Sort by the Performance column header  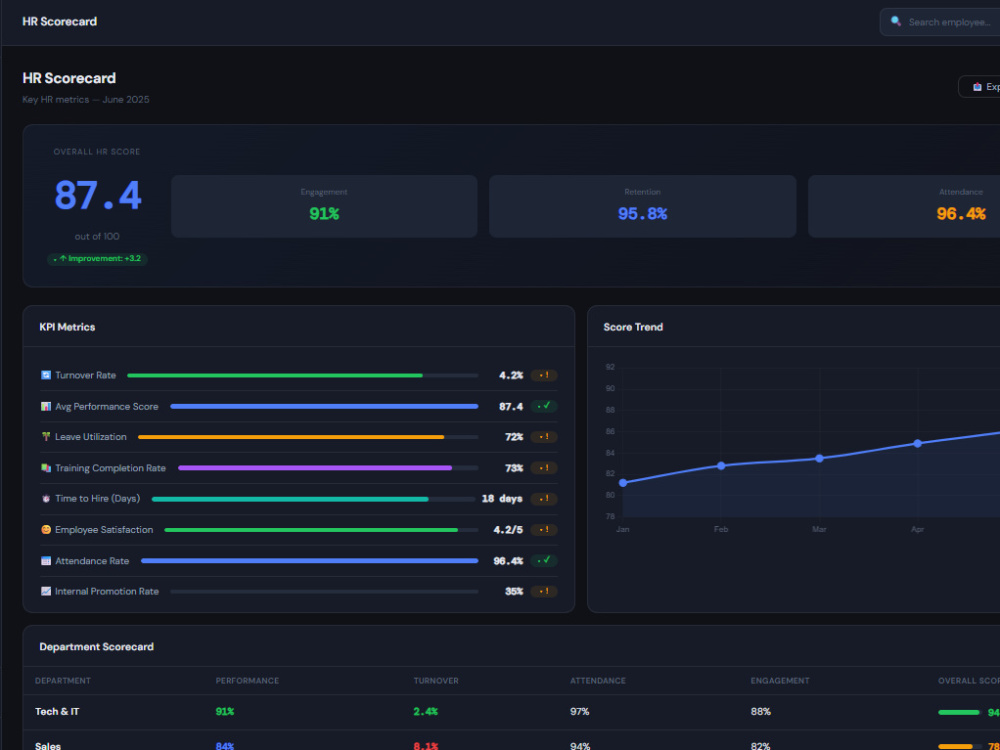[247, 680]
